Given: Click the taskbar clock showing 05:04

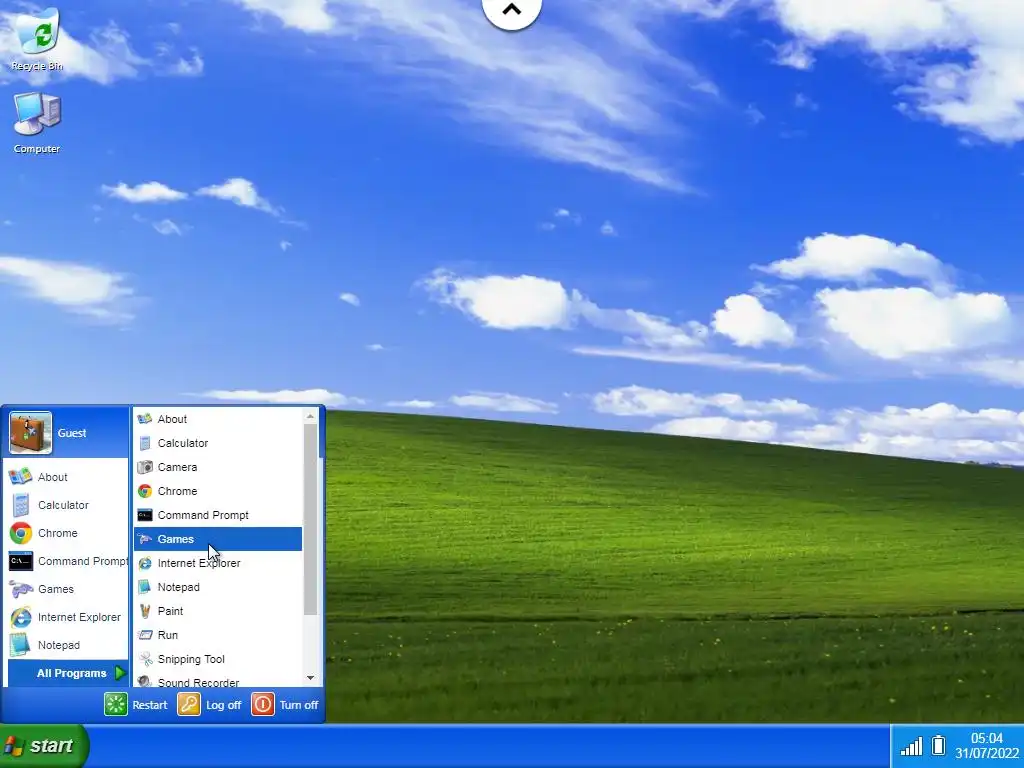Looking at the screenshot, I should (x=986, y=738).
